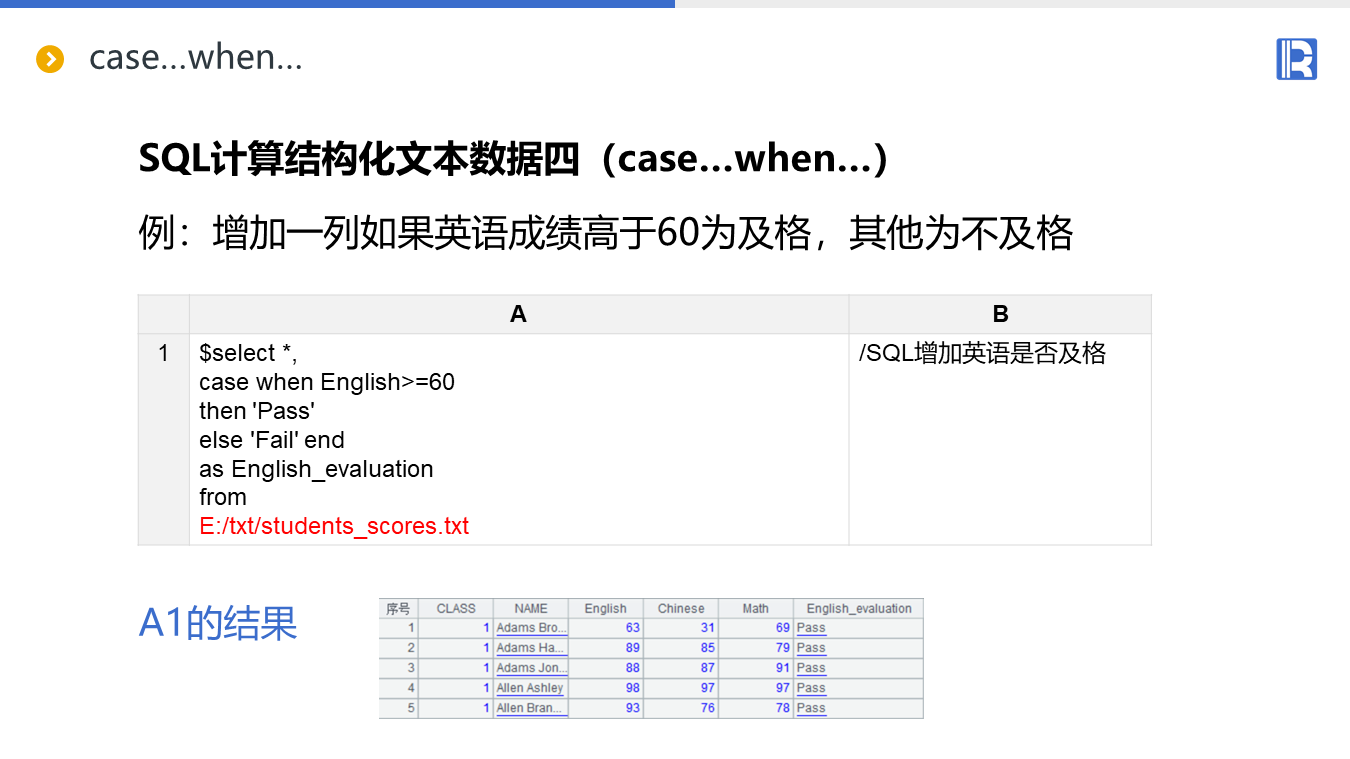
Task: Click the 'English_evaluation' column header
Action: click(x=859, y=608)
